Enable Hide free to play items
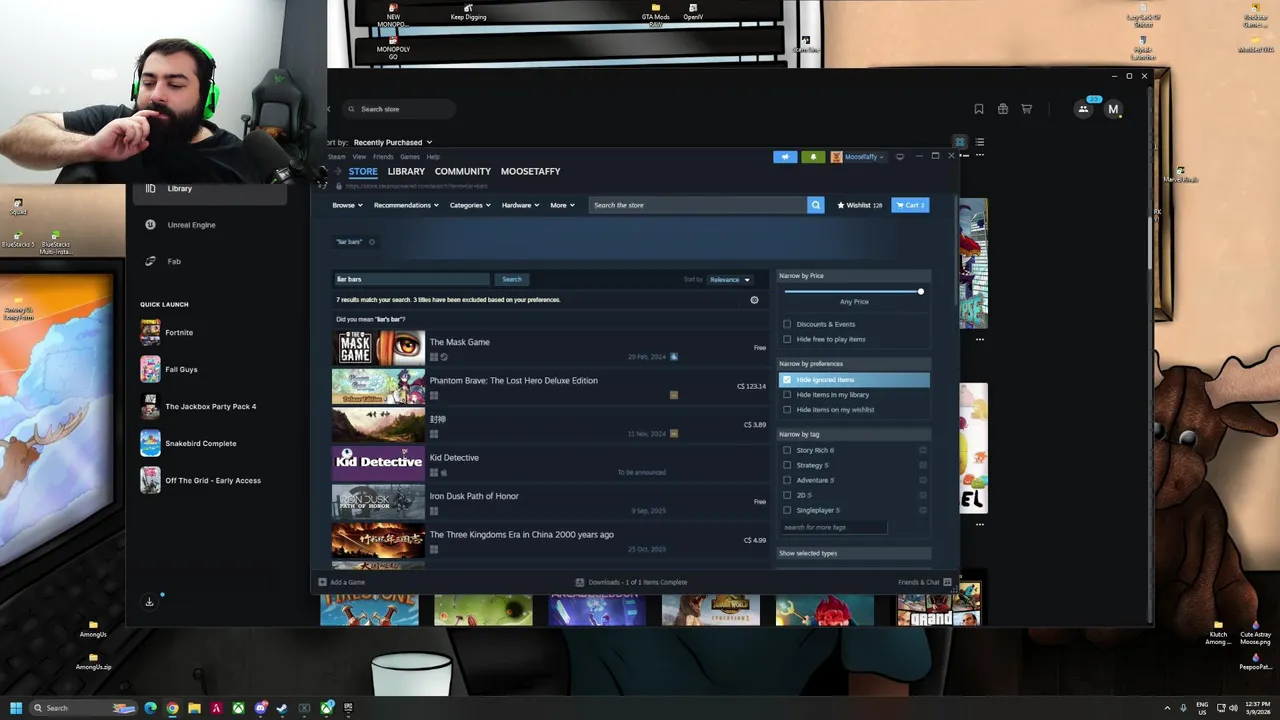Viewport: 1280px width, 720px height. [x=787, y=339]
